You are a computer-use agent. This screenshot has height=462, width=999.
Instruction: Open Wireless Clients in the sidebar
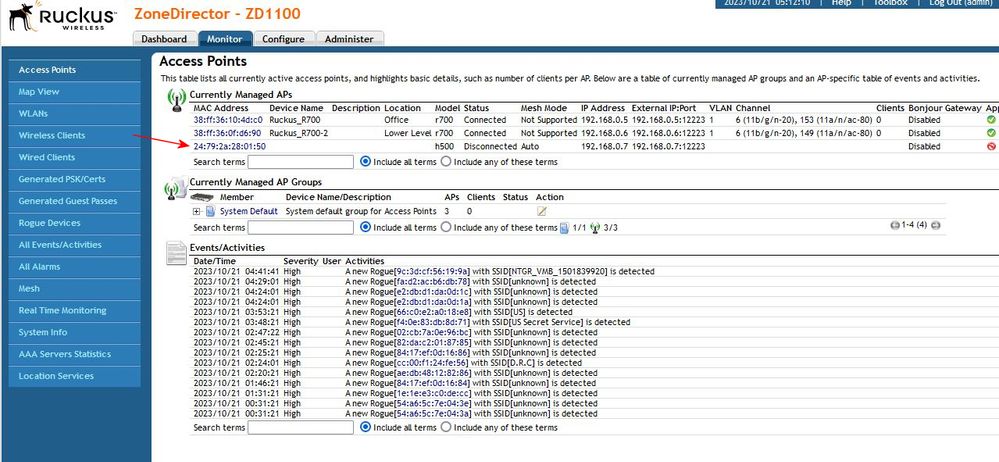[x=52, y=135]
